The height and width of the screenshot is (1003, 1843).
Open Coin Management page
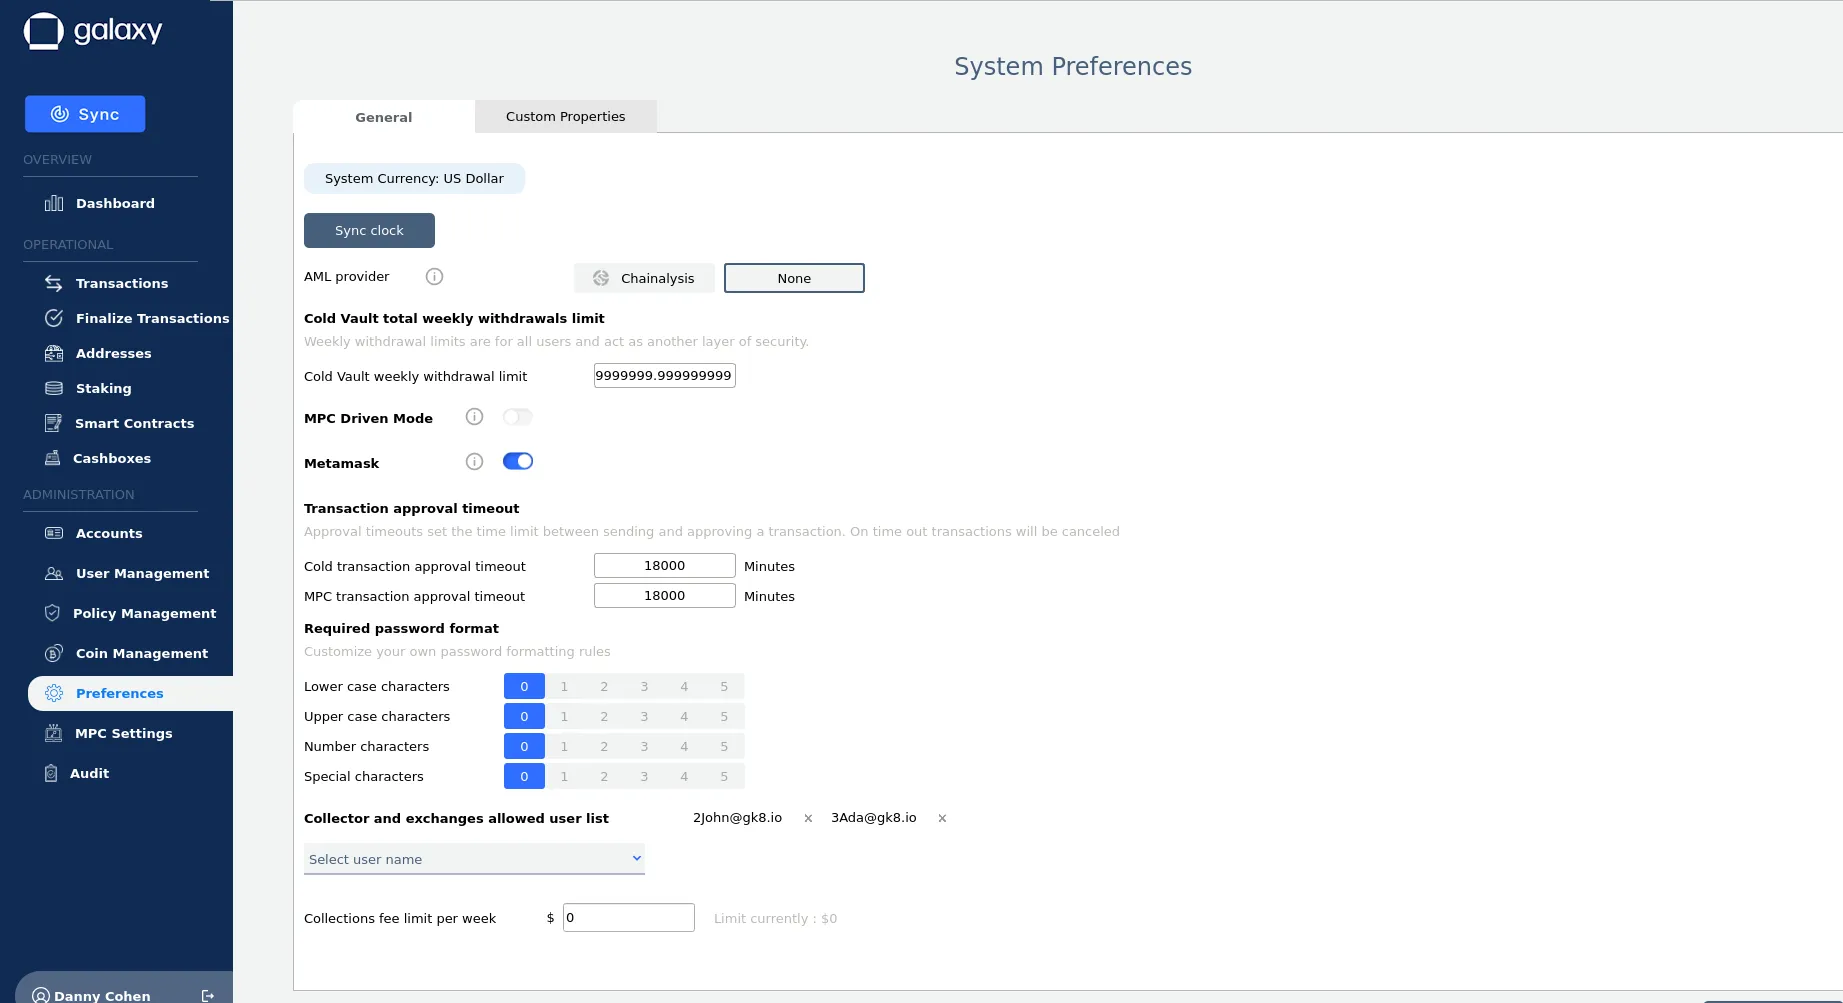click(x=126, y=653)
